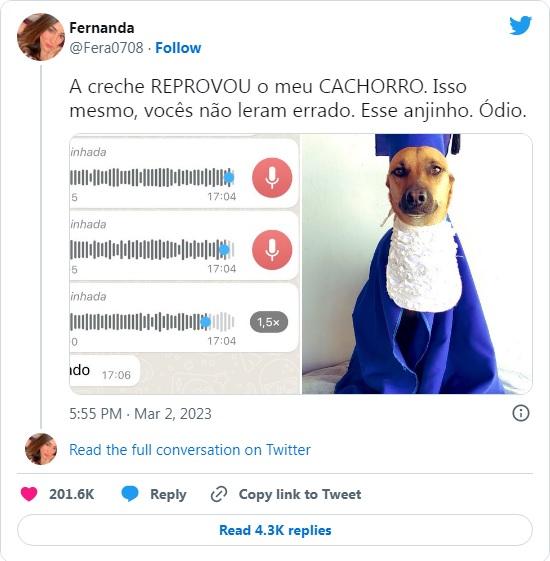550x561 pixels.
Task: Click the Twitter bird logo
Action: click(x=520, y=25)
